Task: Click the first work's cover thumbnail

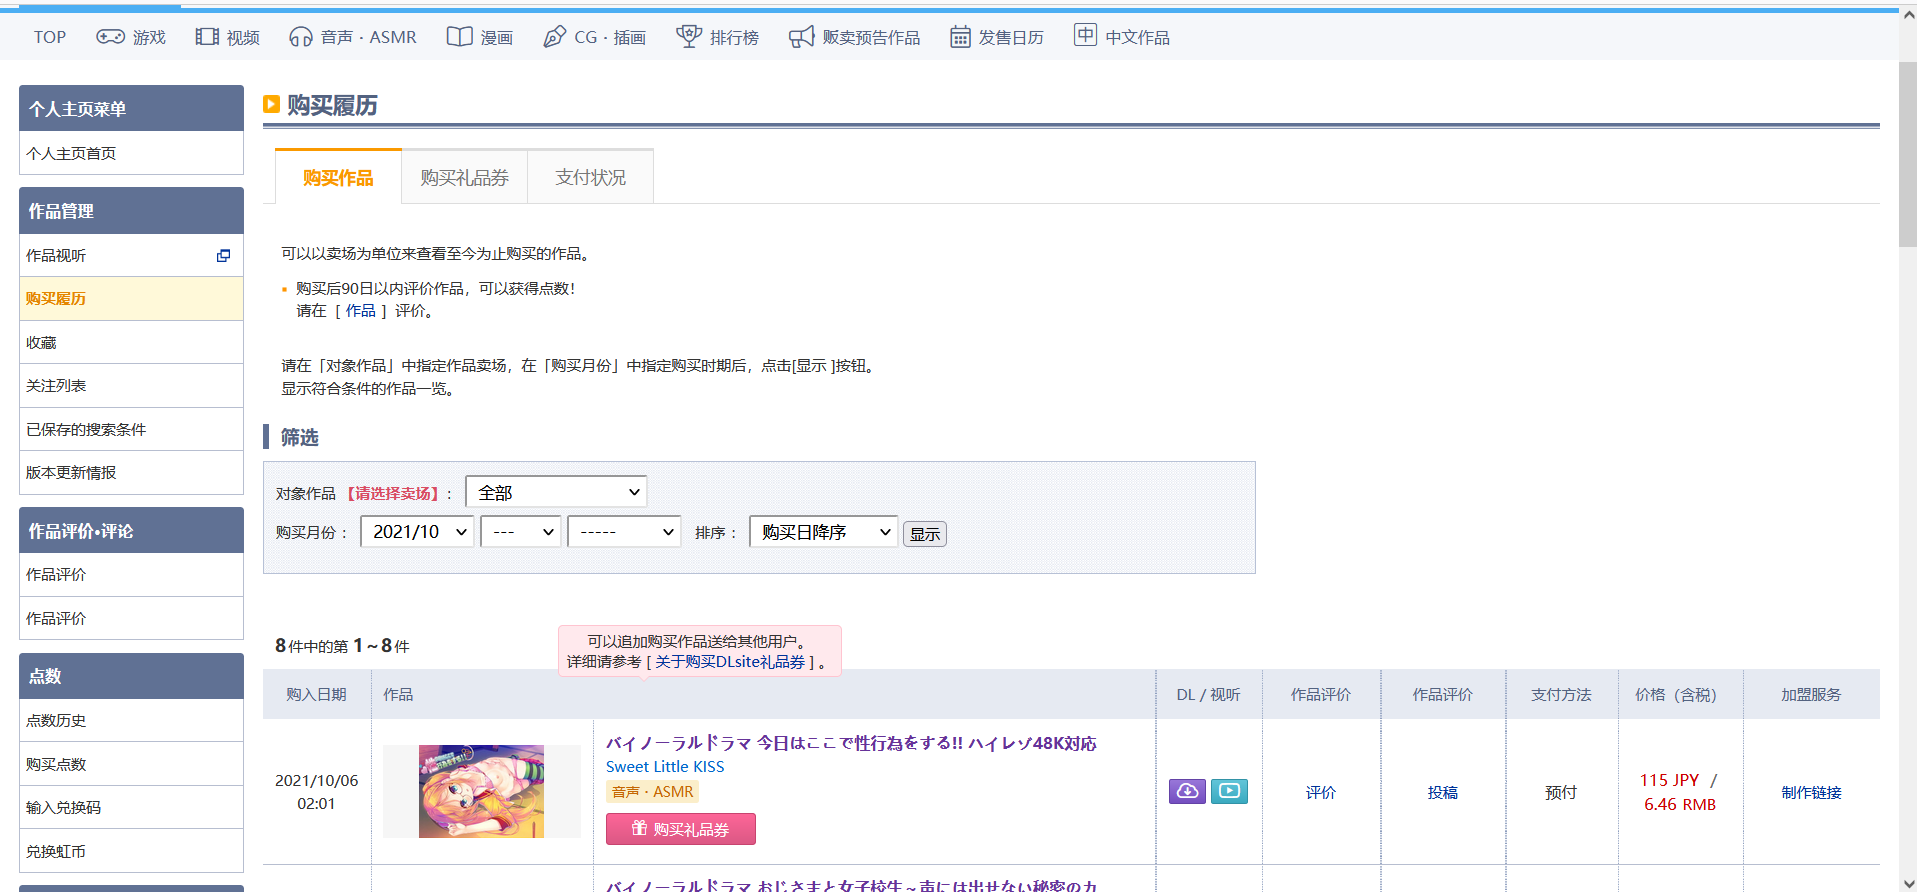Action: 481,791
